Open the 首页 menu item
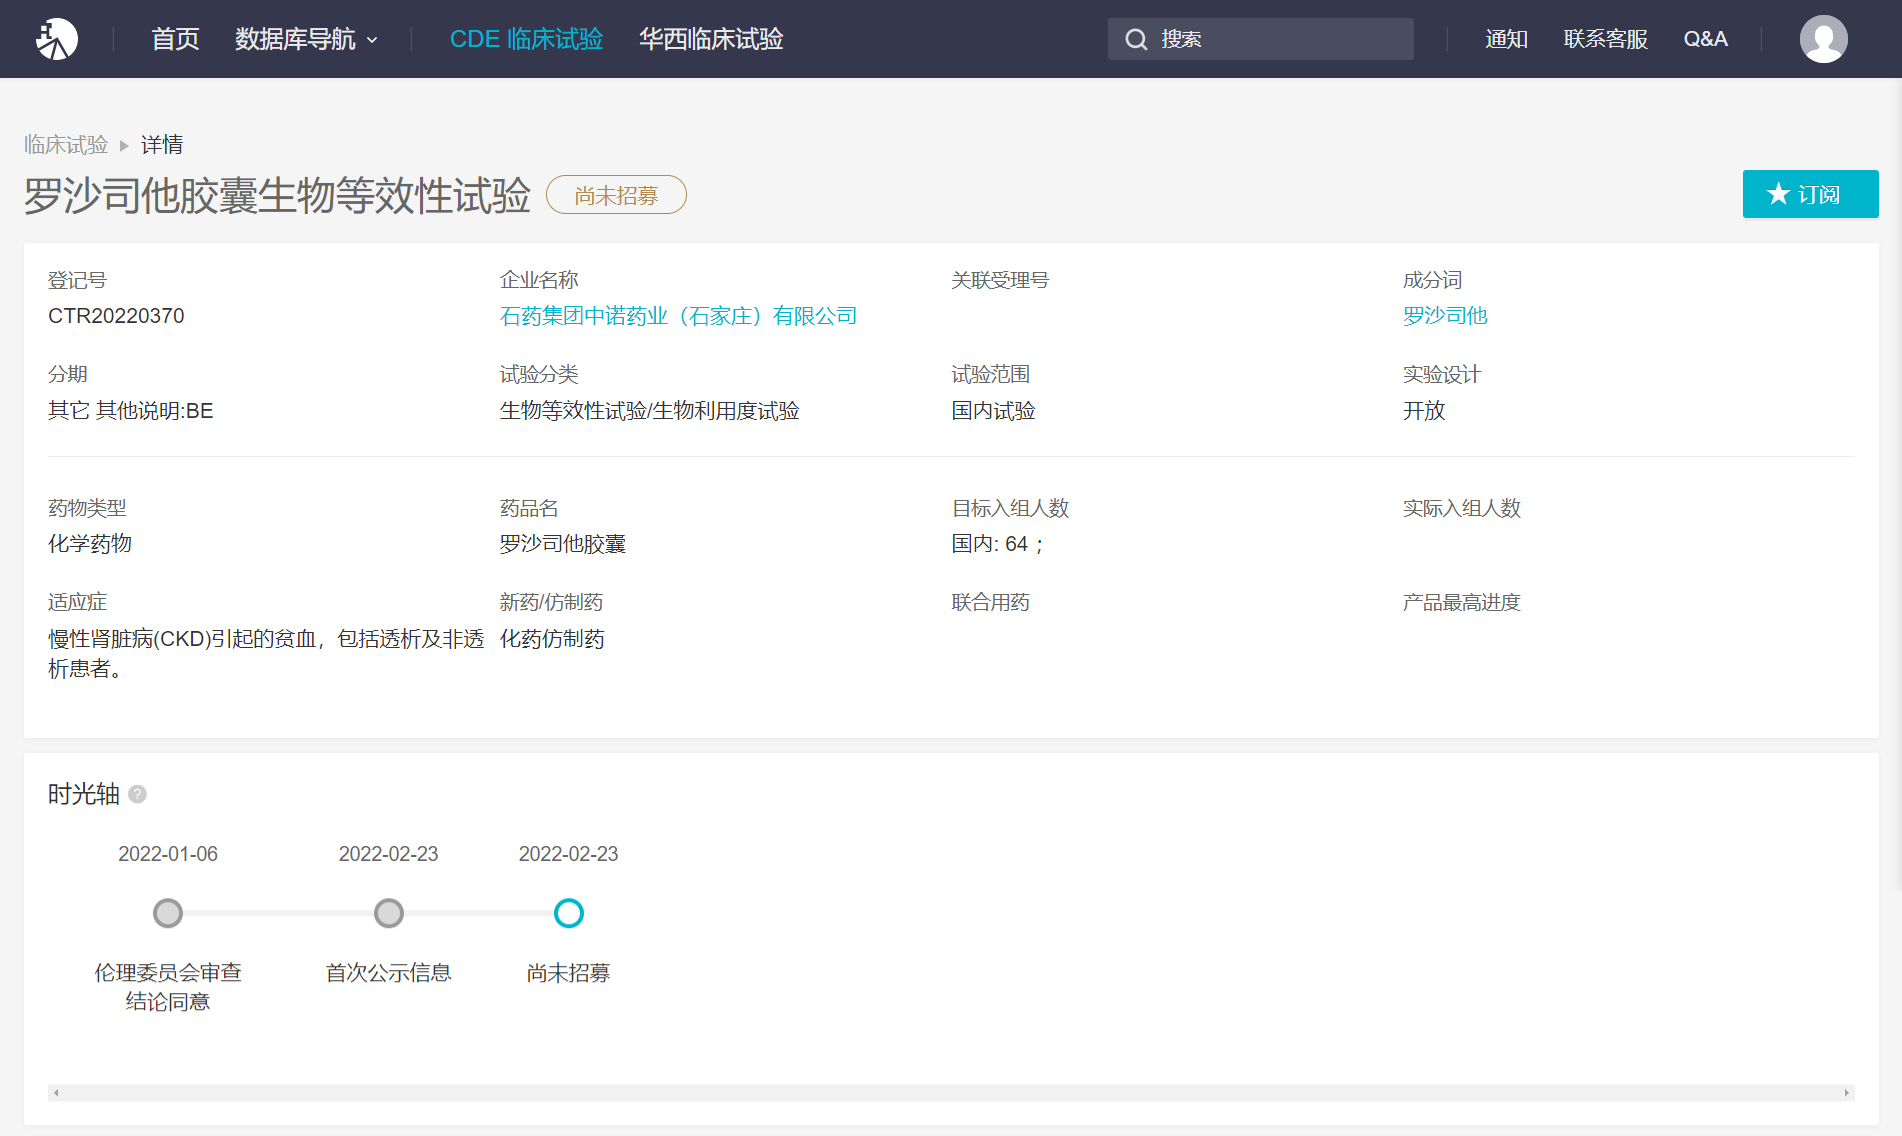 (175, 39)
